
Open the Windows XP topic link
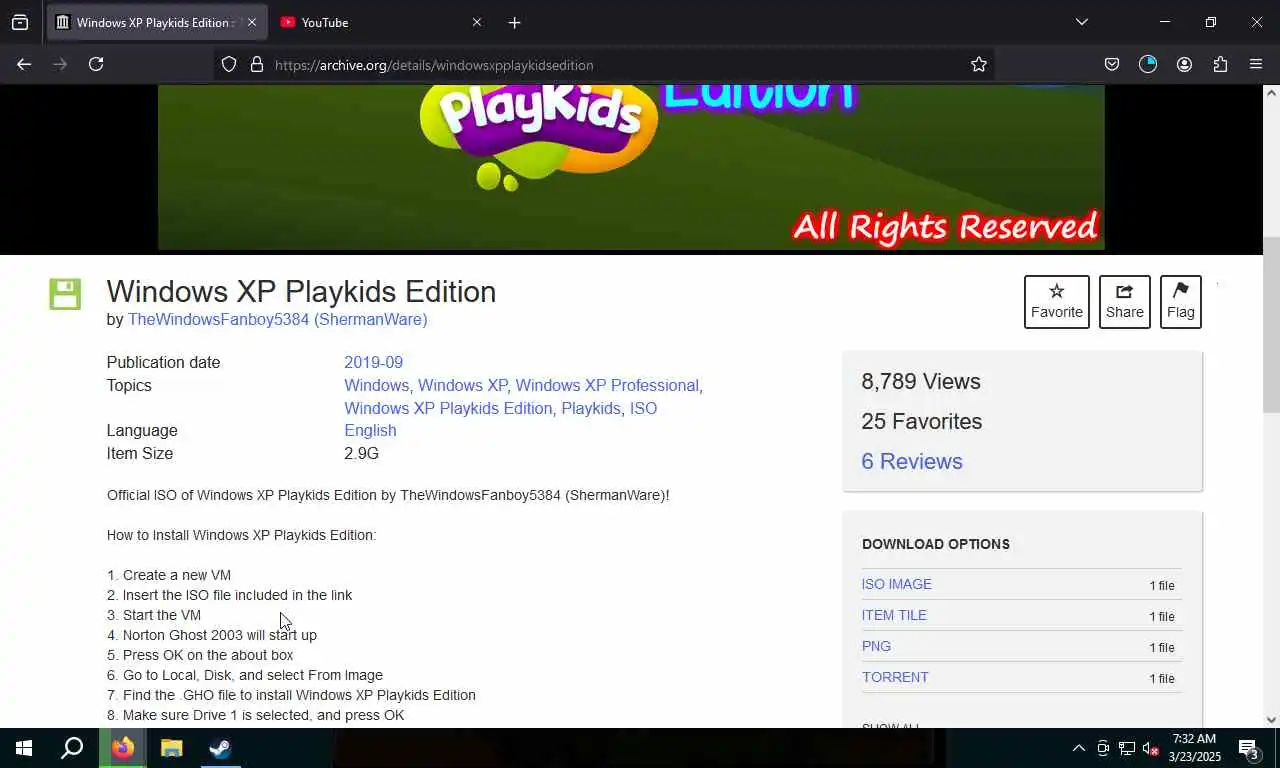(462, 386)
